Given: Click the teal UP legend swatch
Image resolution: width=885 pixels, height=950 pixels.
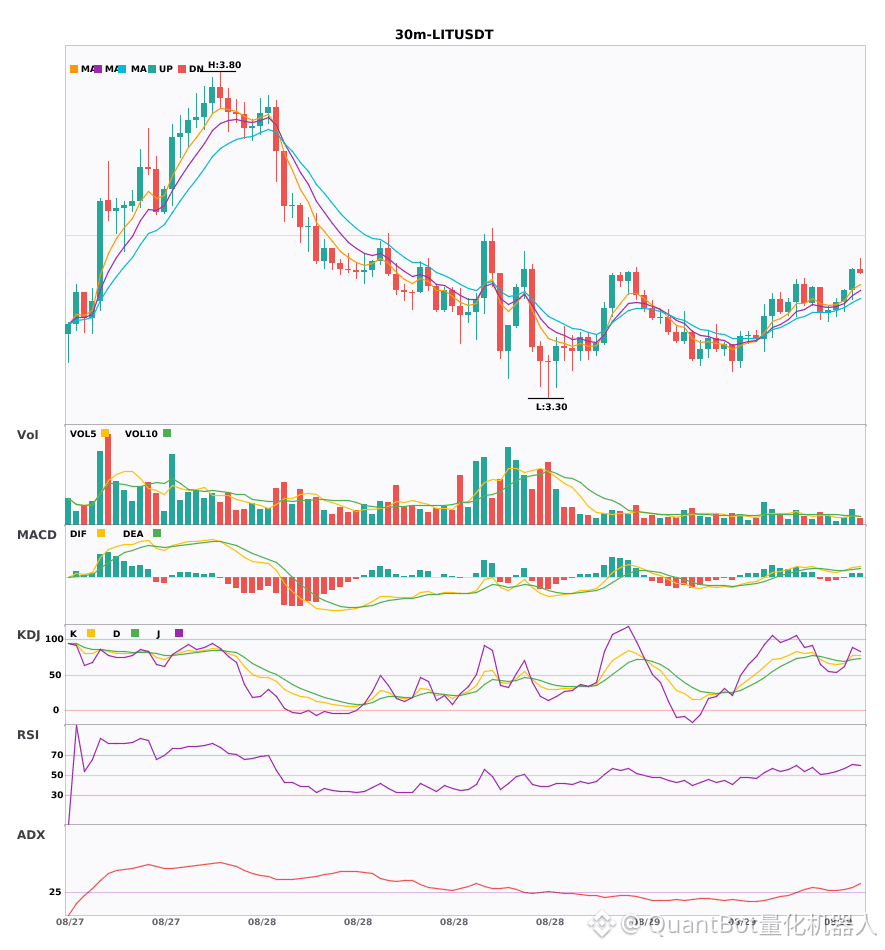Looking at the screenshot, I should 152,69.
